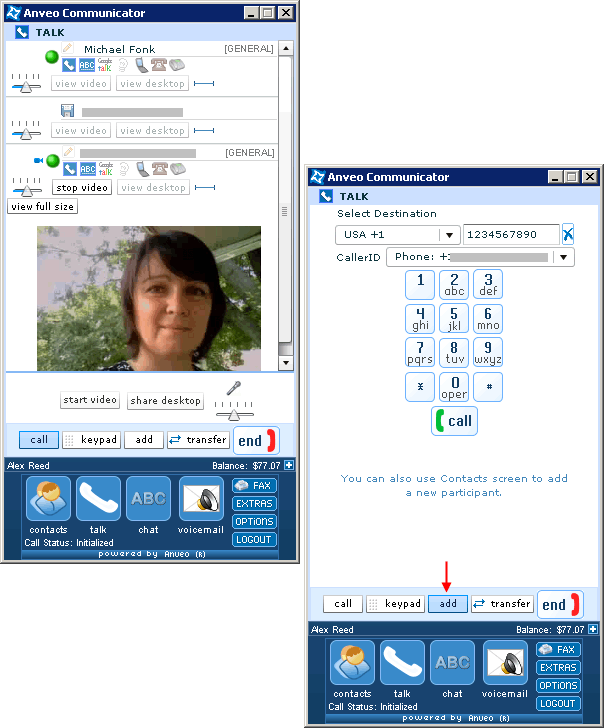604x728 pixels.
Task: Click view video for Michael Fonk
Action: pyautogui.click(x=81, y=84)
